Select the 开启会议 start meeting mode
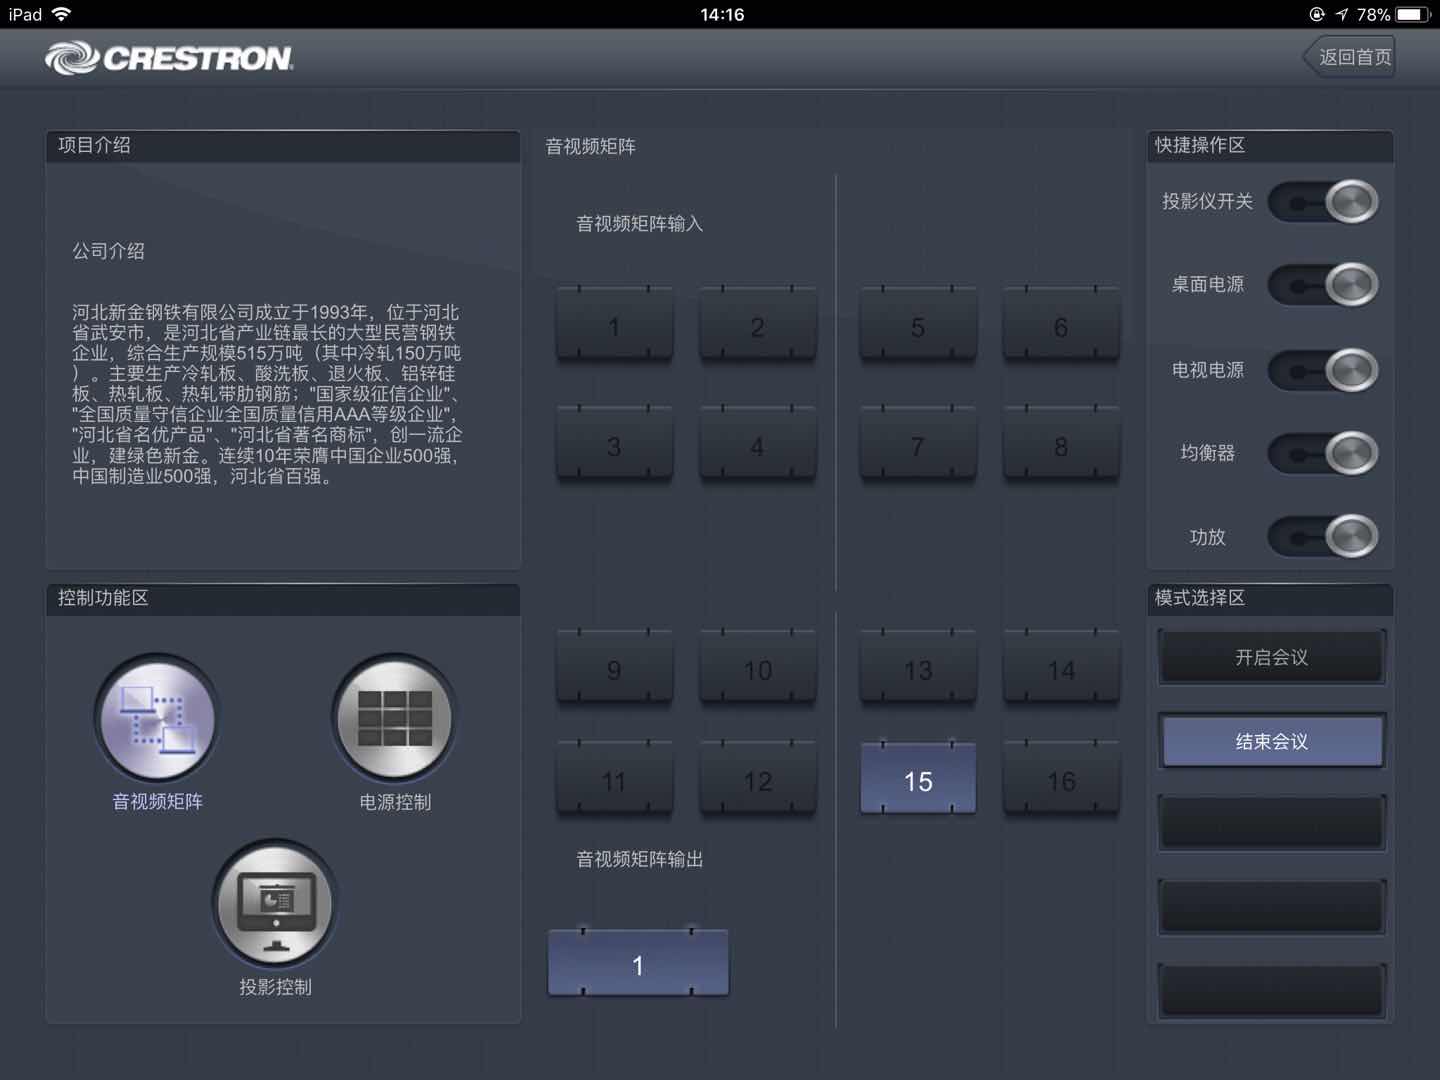Screen dimensions: 1440x1080 (1271, 657)
